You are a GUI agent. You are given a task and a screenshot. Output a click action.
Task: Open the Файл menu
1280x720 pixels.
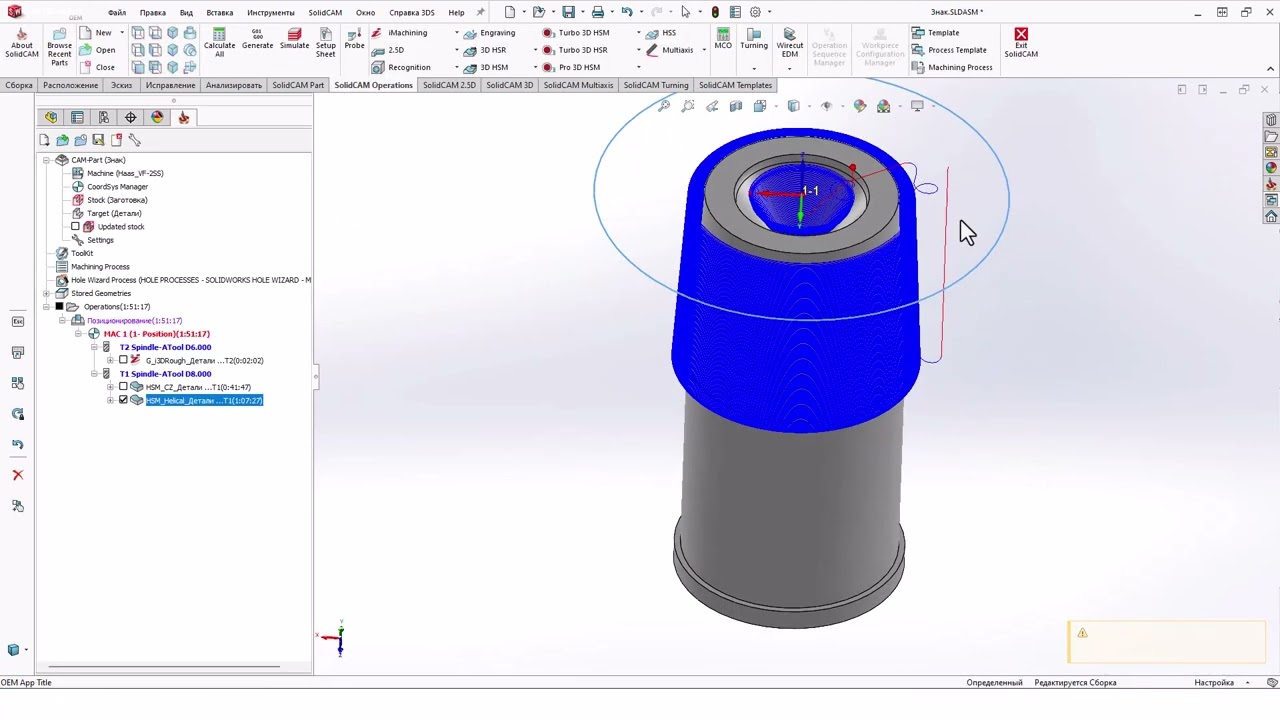tap(117, 12)
